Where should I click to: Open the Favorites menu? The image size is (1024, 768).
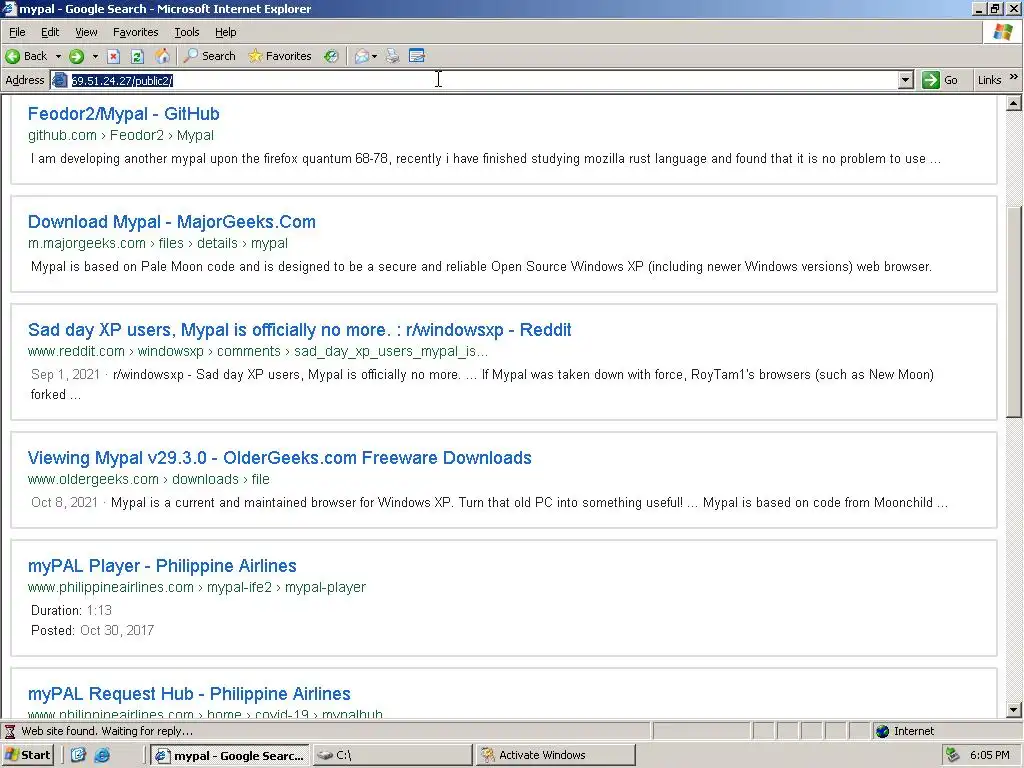tap(135, 32)
